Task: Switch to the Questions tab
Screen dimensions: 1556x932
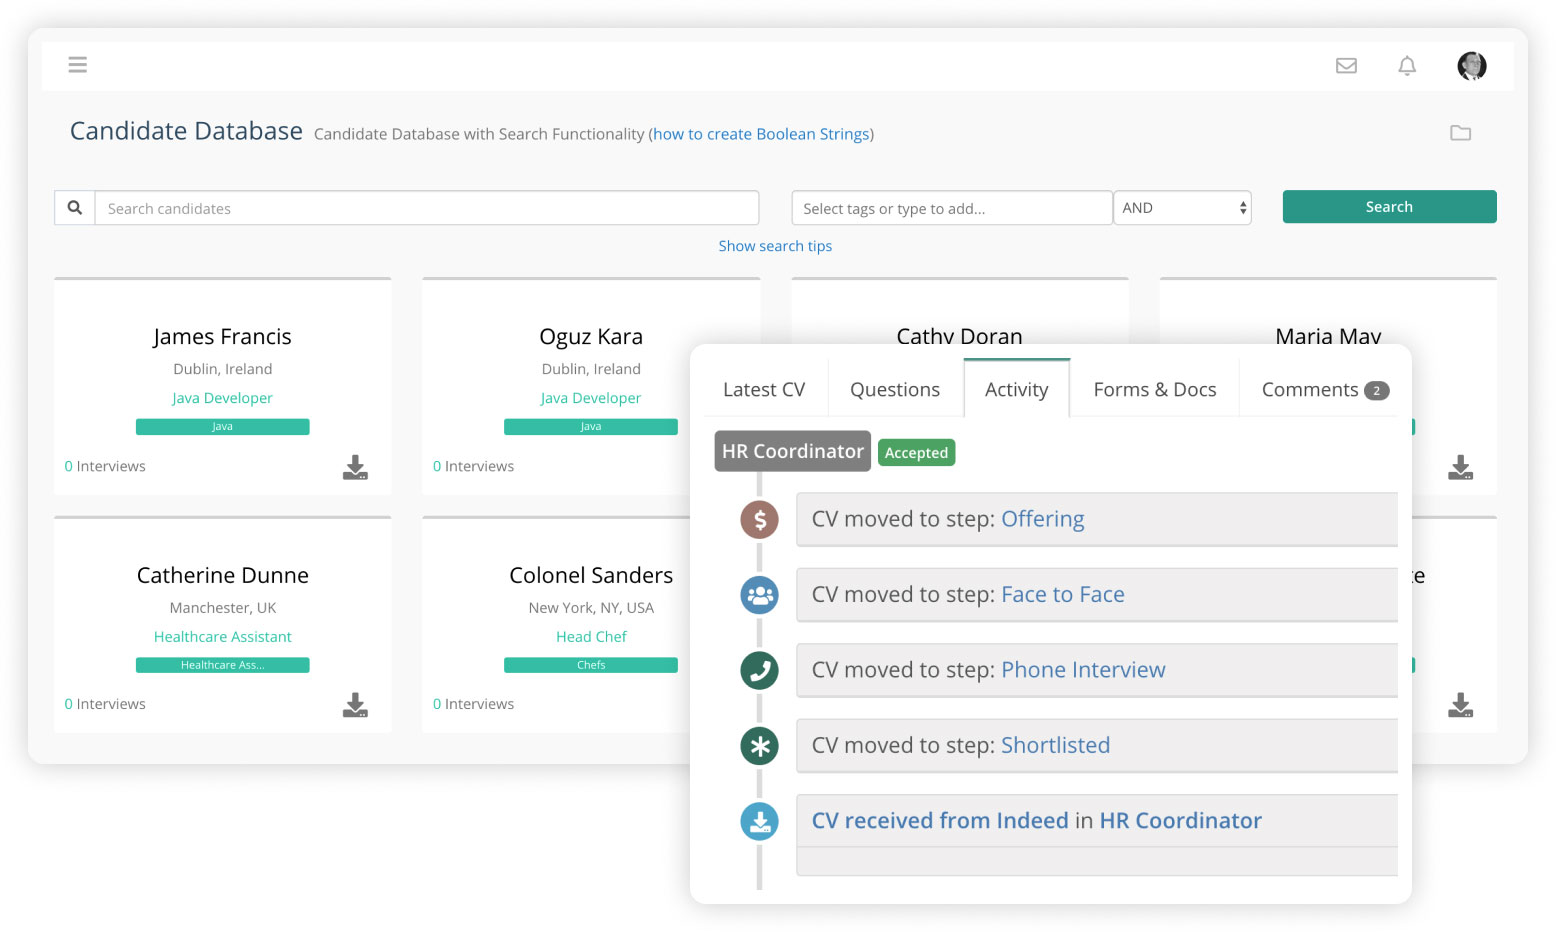Action: (895, 389)
